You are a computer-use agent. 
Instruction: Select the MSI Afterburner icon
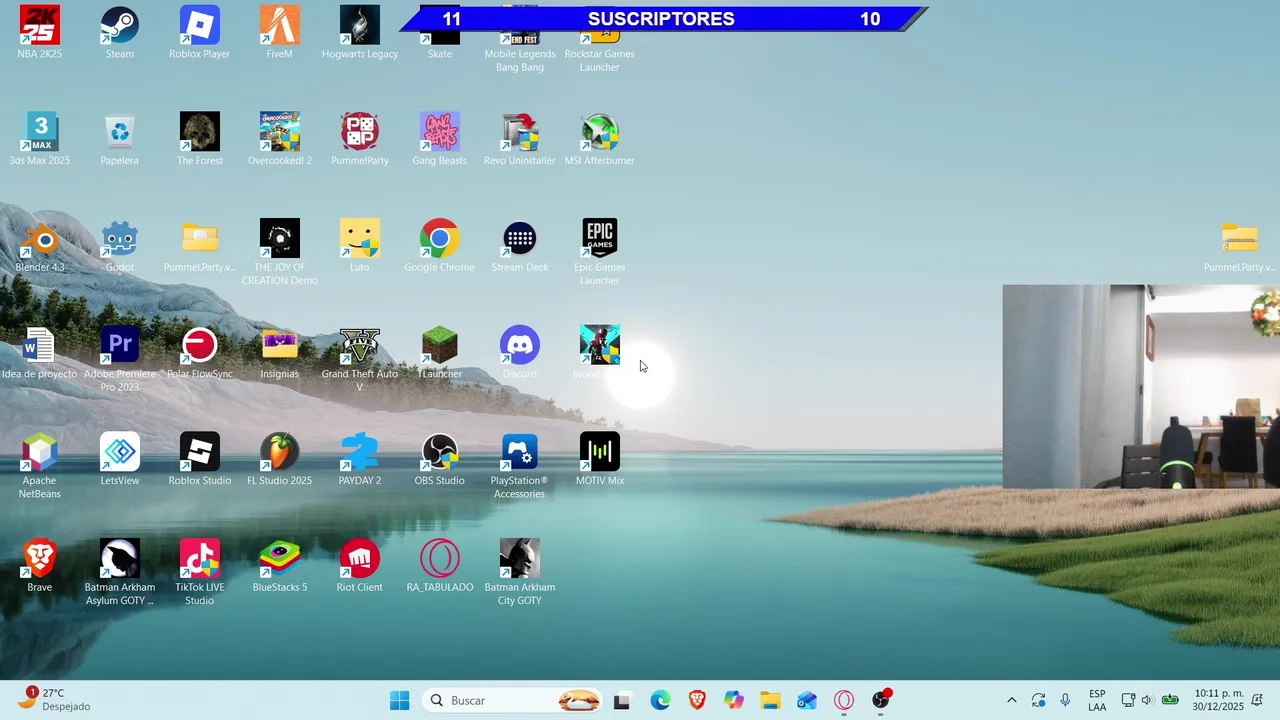[600, 132]
